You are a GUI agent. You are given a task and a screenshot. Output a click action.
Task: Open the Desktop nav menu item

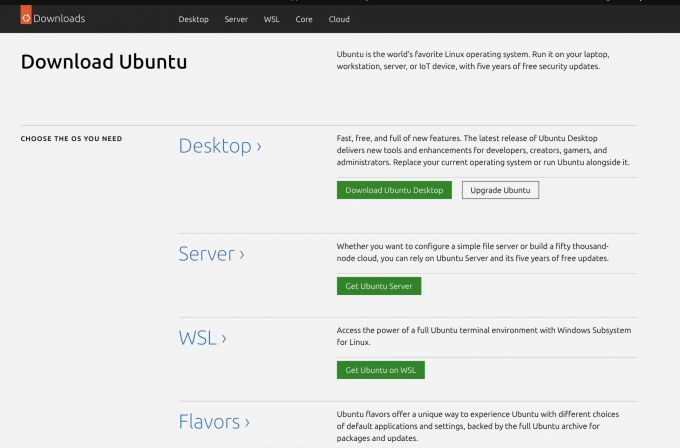click(x=193, y=19)
